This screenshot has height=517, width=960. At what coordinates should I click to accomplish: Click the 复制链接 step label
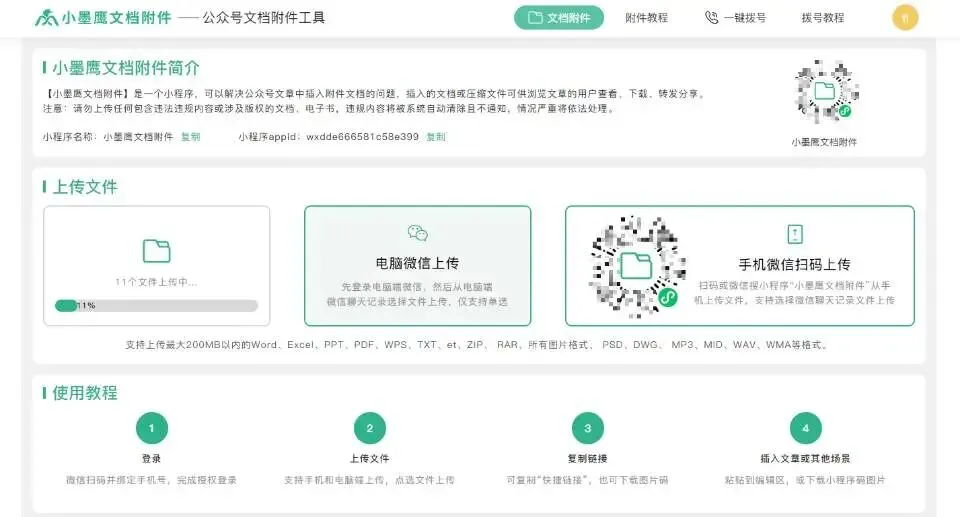[588, 458]
